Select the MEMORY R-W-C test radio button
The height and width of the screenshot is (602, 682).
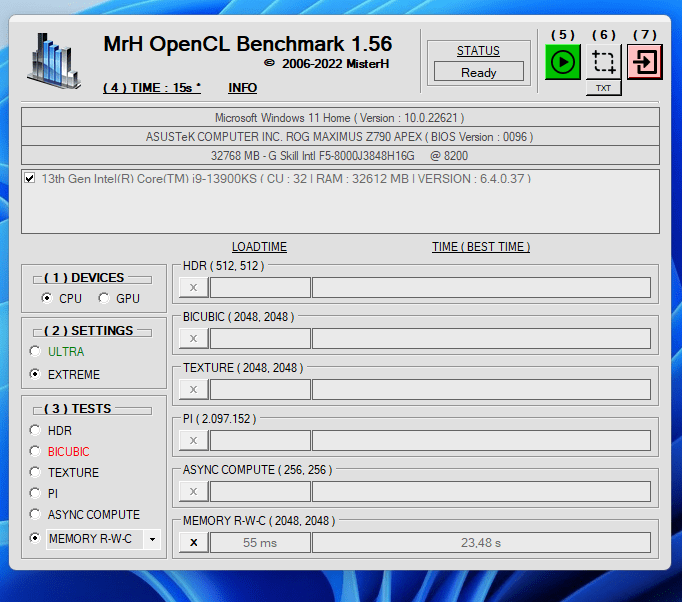(35, 538)
